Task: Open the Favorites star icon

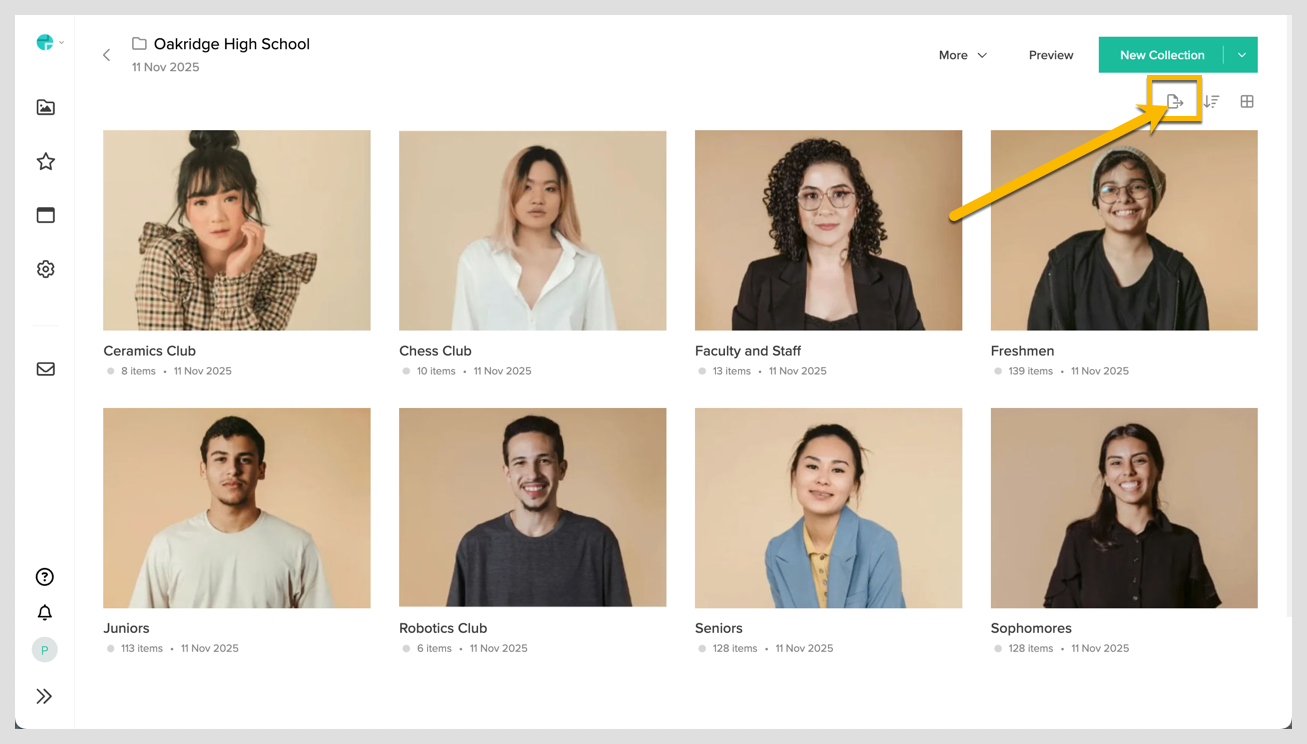Action: click(x=46, y=161)
